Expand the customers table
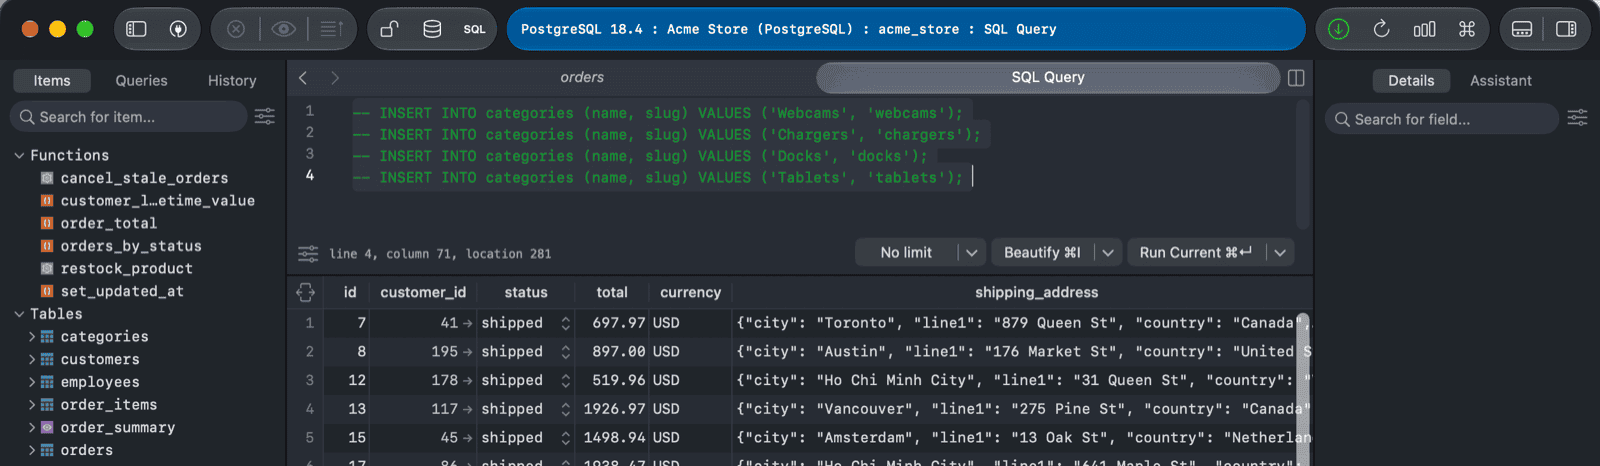This screenshot has width=1600, height=466. [x=32, y=360]
